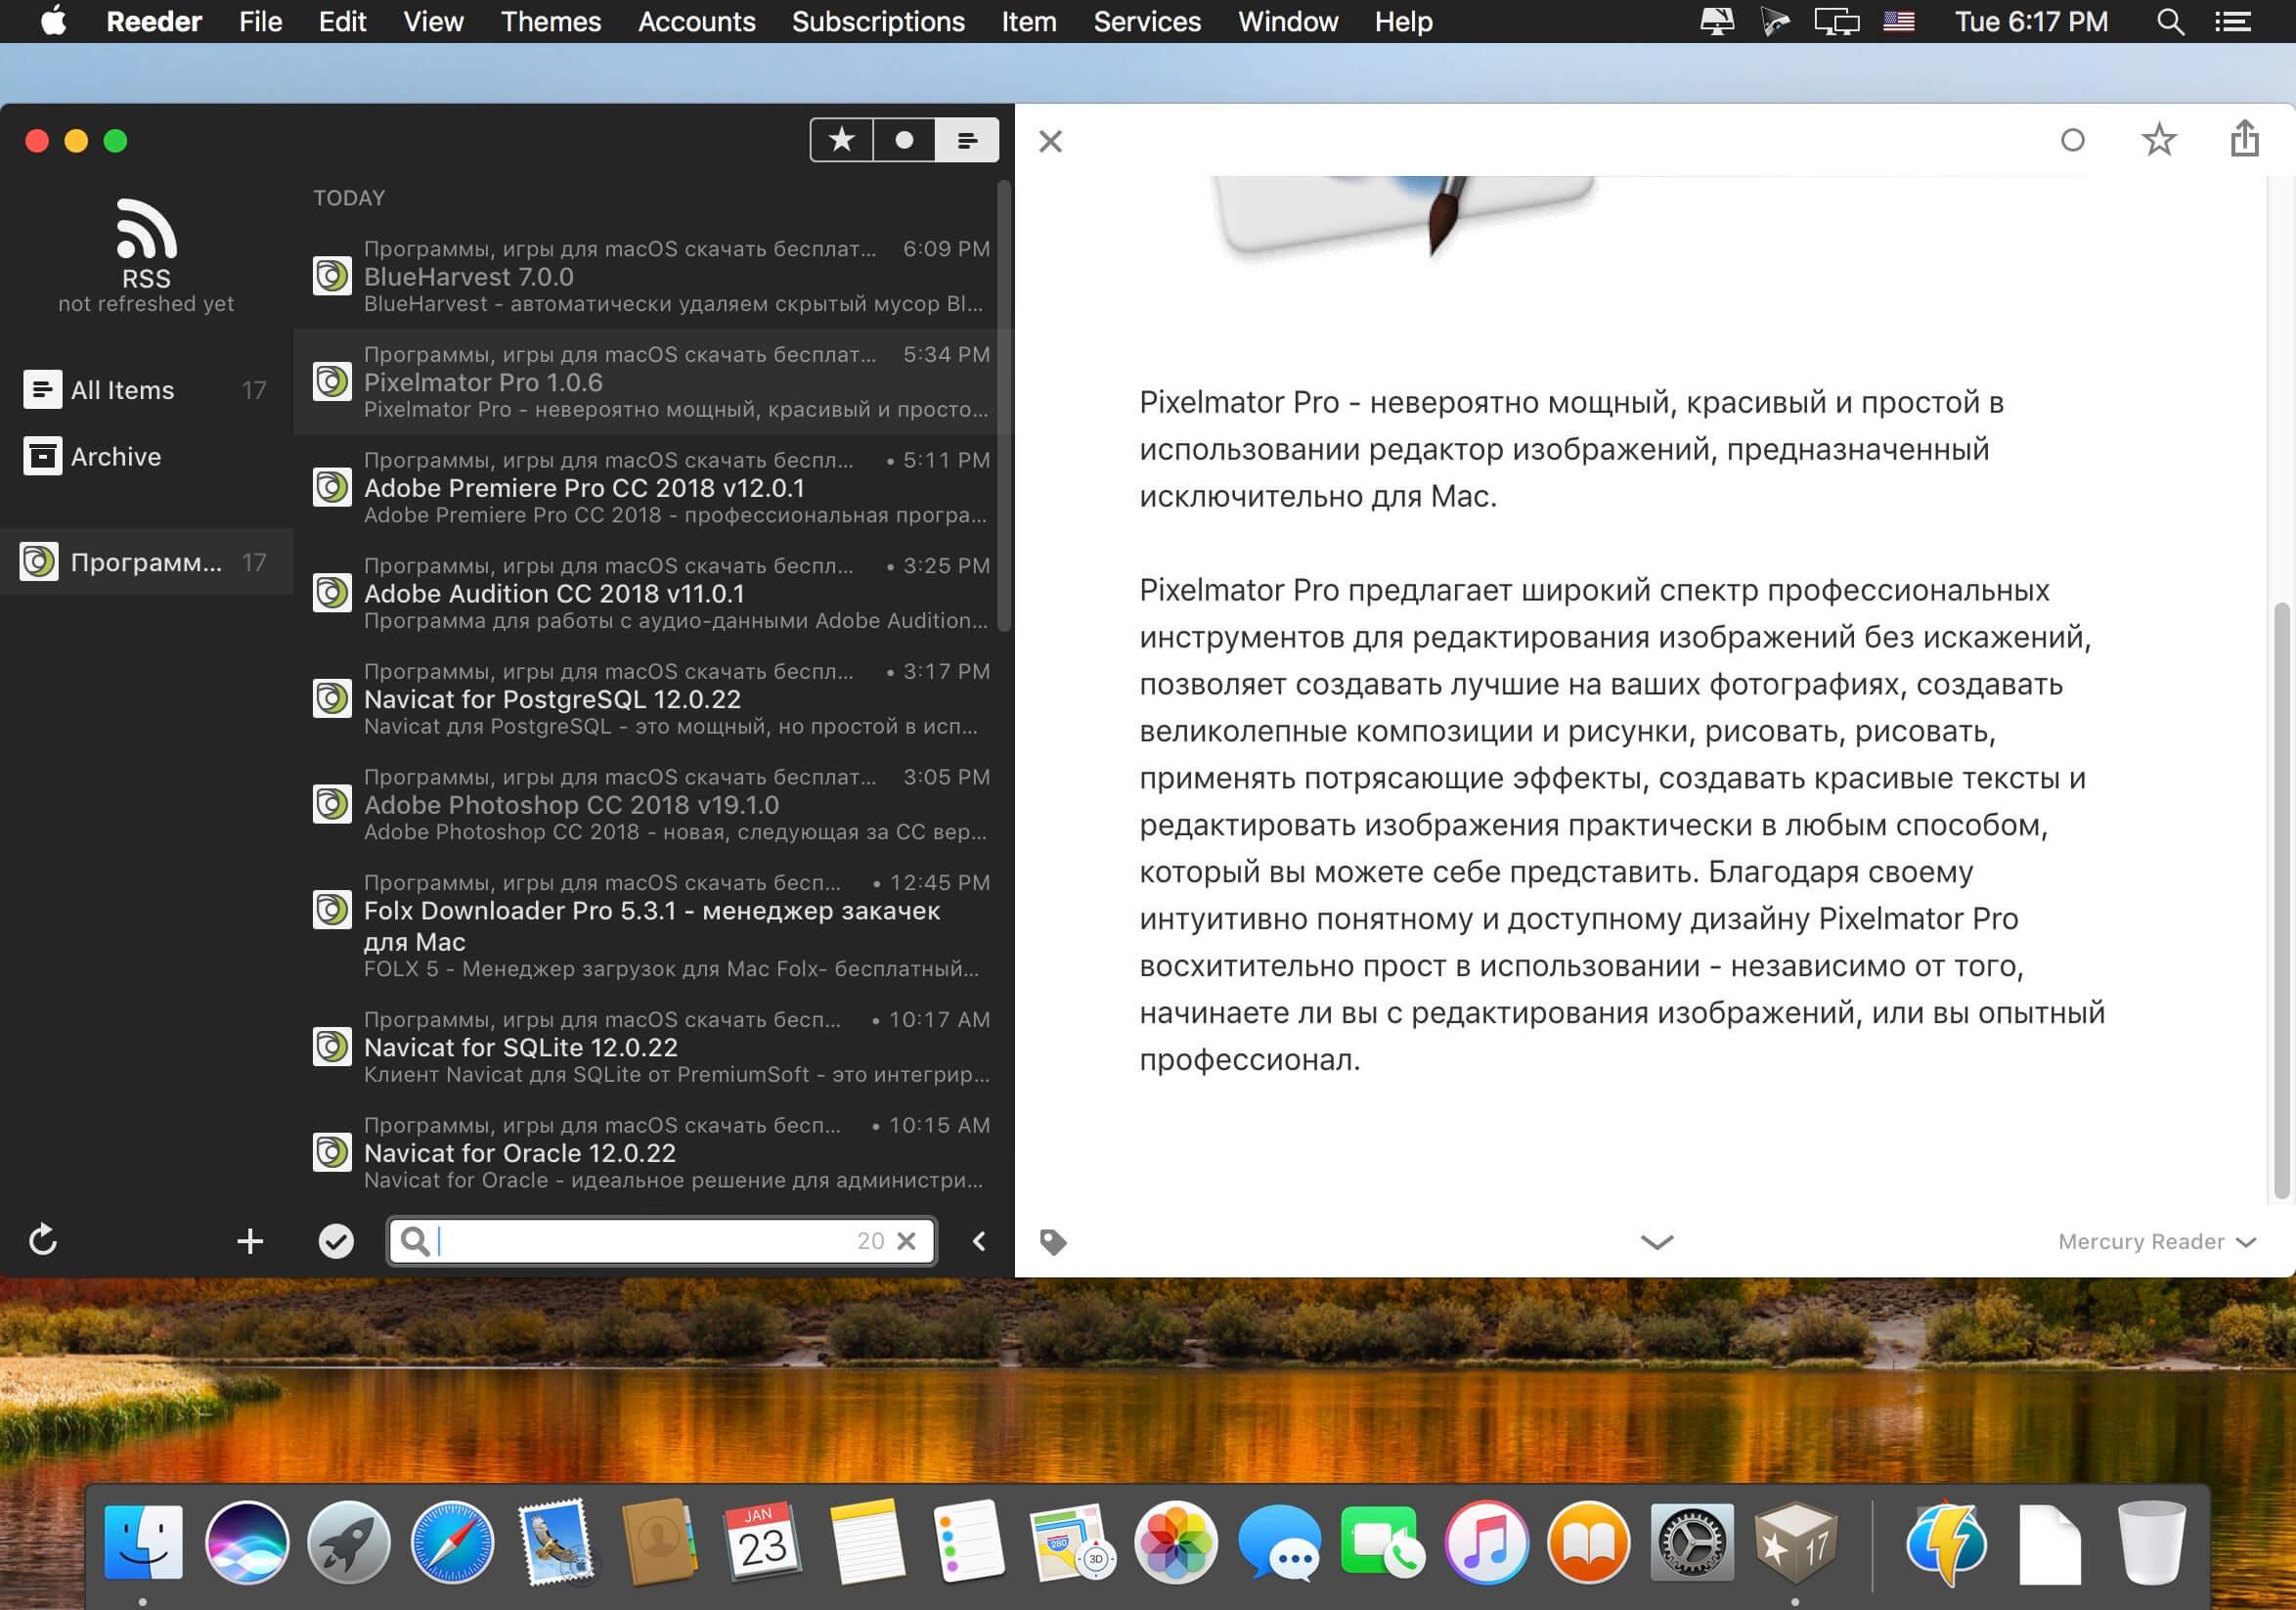Click the feed icon beside Folx Downloader
This screenshot has height=1610, width=2296.
(332, 910)
